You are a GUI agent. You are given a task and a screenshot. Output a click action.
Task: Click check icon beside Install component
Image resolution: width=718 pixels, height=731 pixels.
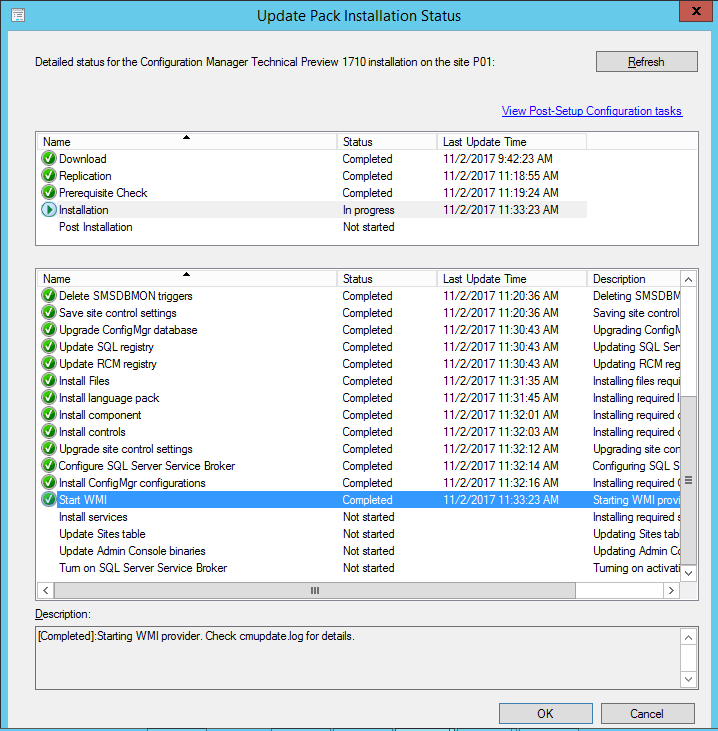click(48, 415)
